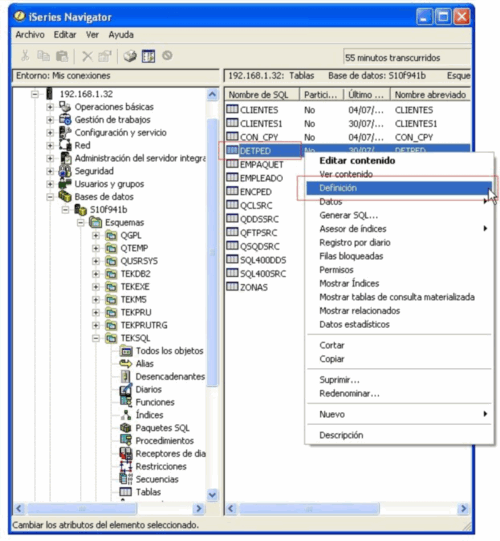Click the Cut scissors toolbar icon
The height and width of the screenshot is (541, 500).
25,56
